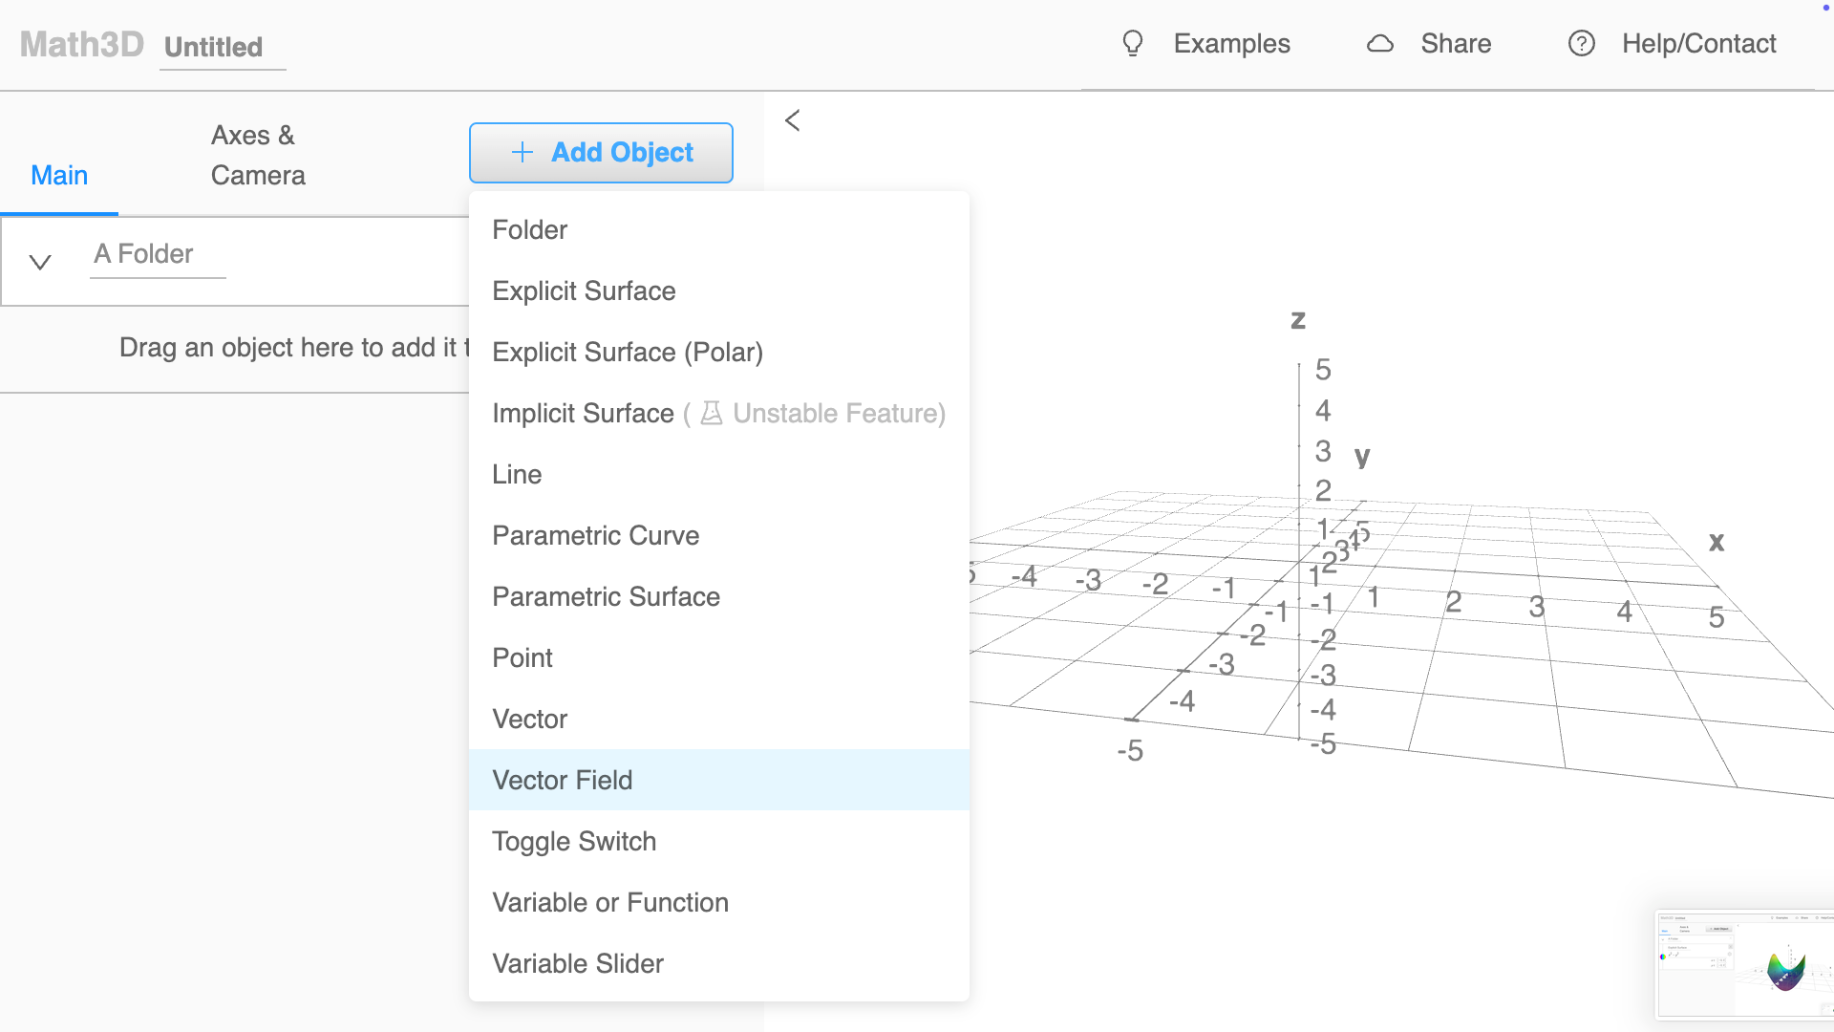Open the Help/Contact link
This screenshot has width=1834, height=1032.
pos(1698,44)
